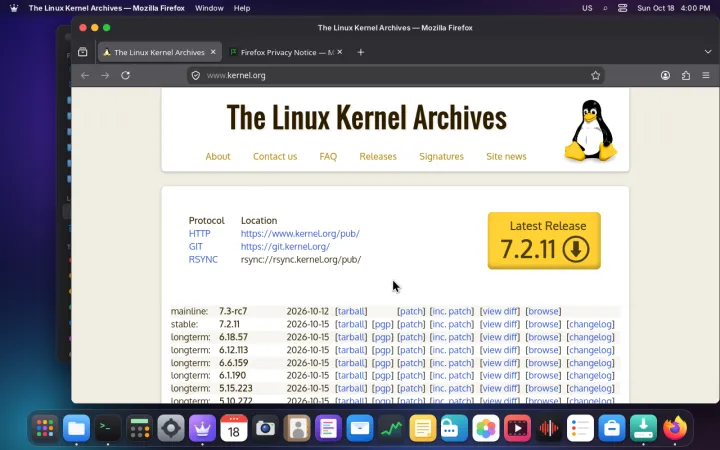The width and height of the screenshot is (720, 450).
Task: Open the Files folder icon in the dock
Action: click(76, 428)
